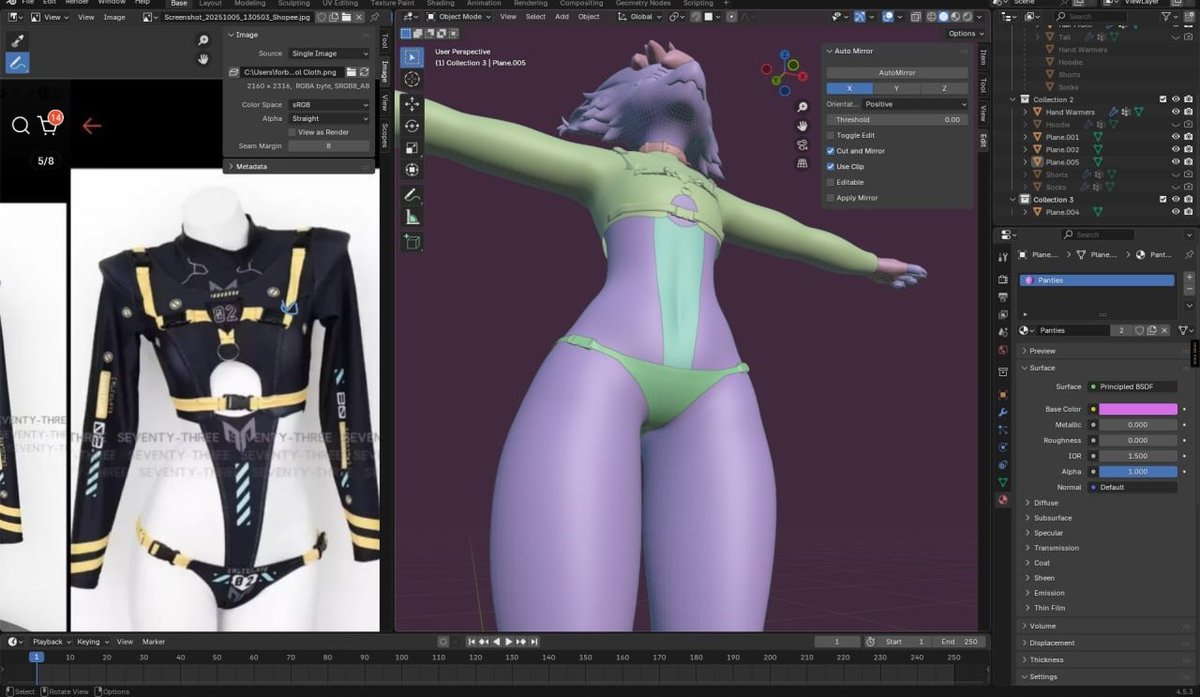Enable the Apply Mirror checkbox
Image resolution: width=1200 pixels, height=697 pixels.
coord(831,198)
